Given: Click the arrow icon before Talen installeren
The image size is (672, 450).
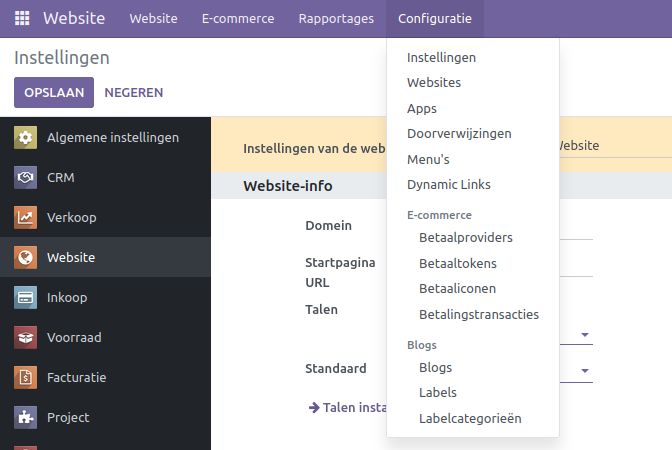Looking at the screenshot, I should coord(314,408).
